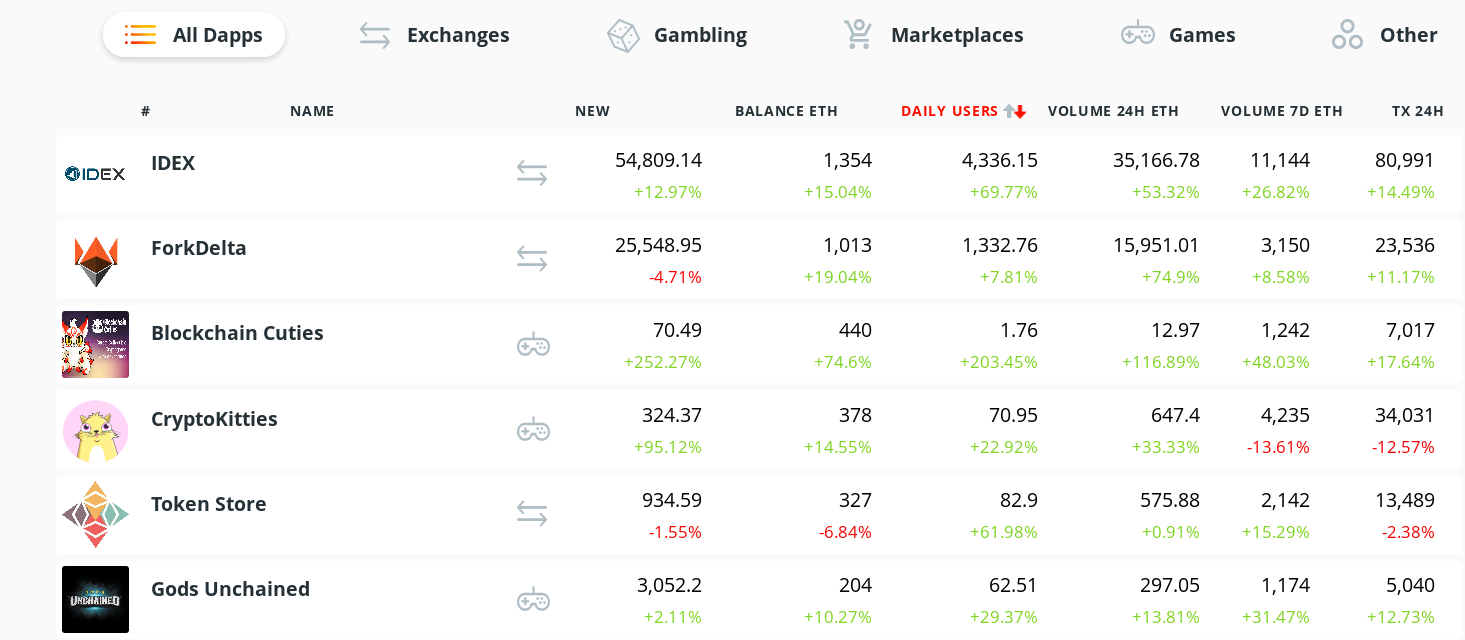Click gamepad icon in Gods Unchained row
Image resolution: width=1465 pixels, height=640 pixels.
[533, 600]
